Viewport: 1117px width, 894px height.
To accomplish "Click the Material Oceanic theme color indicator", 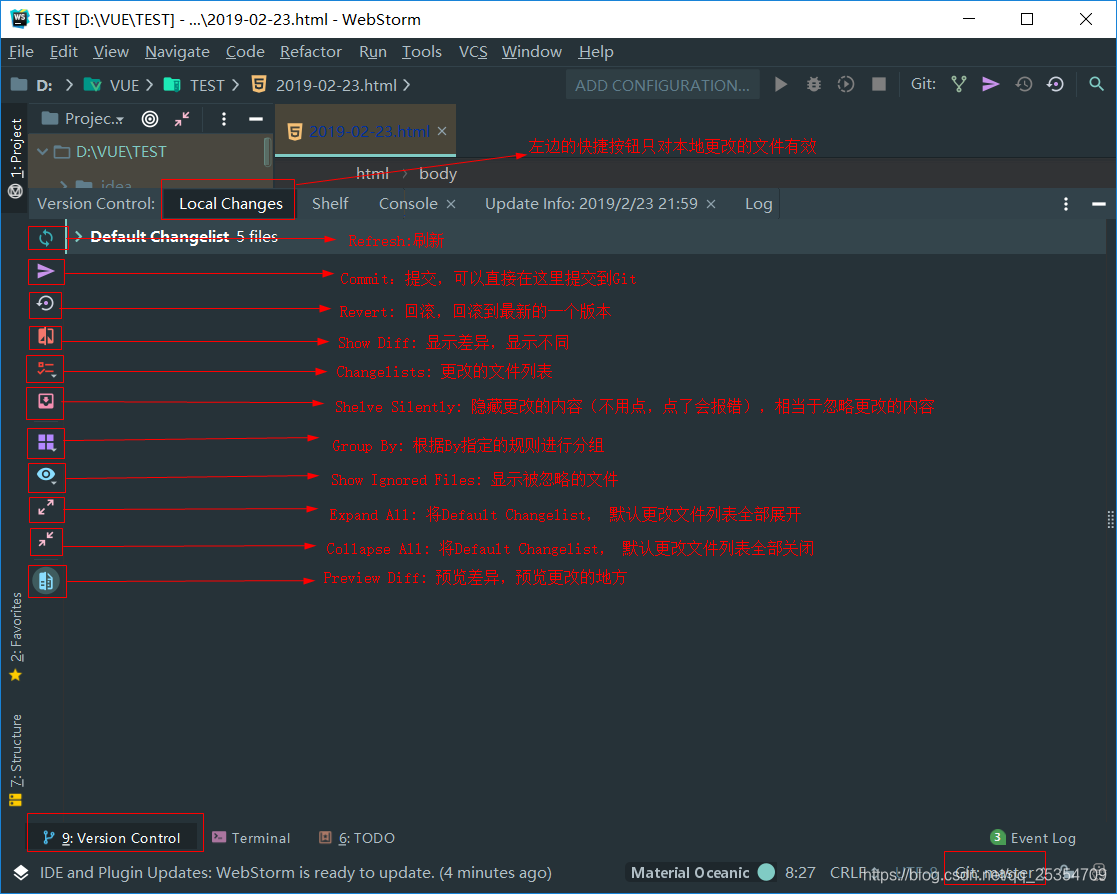I will [766, 872].
